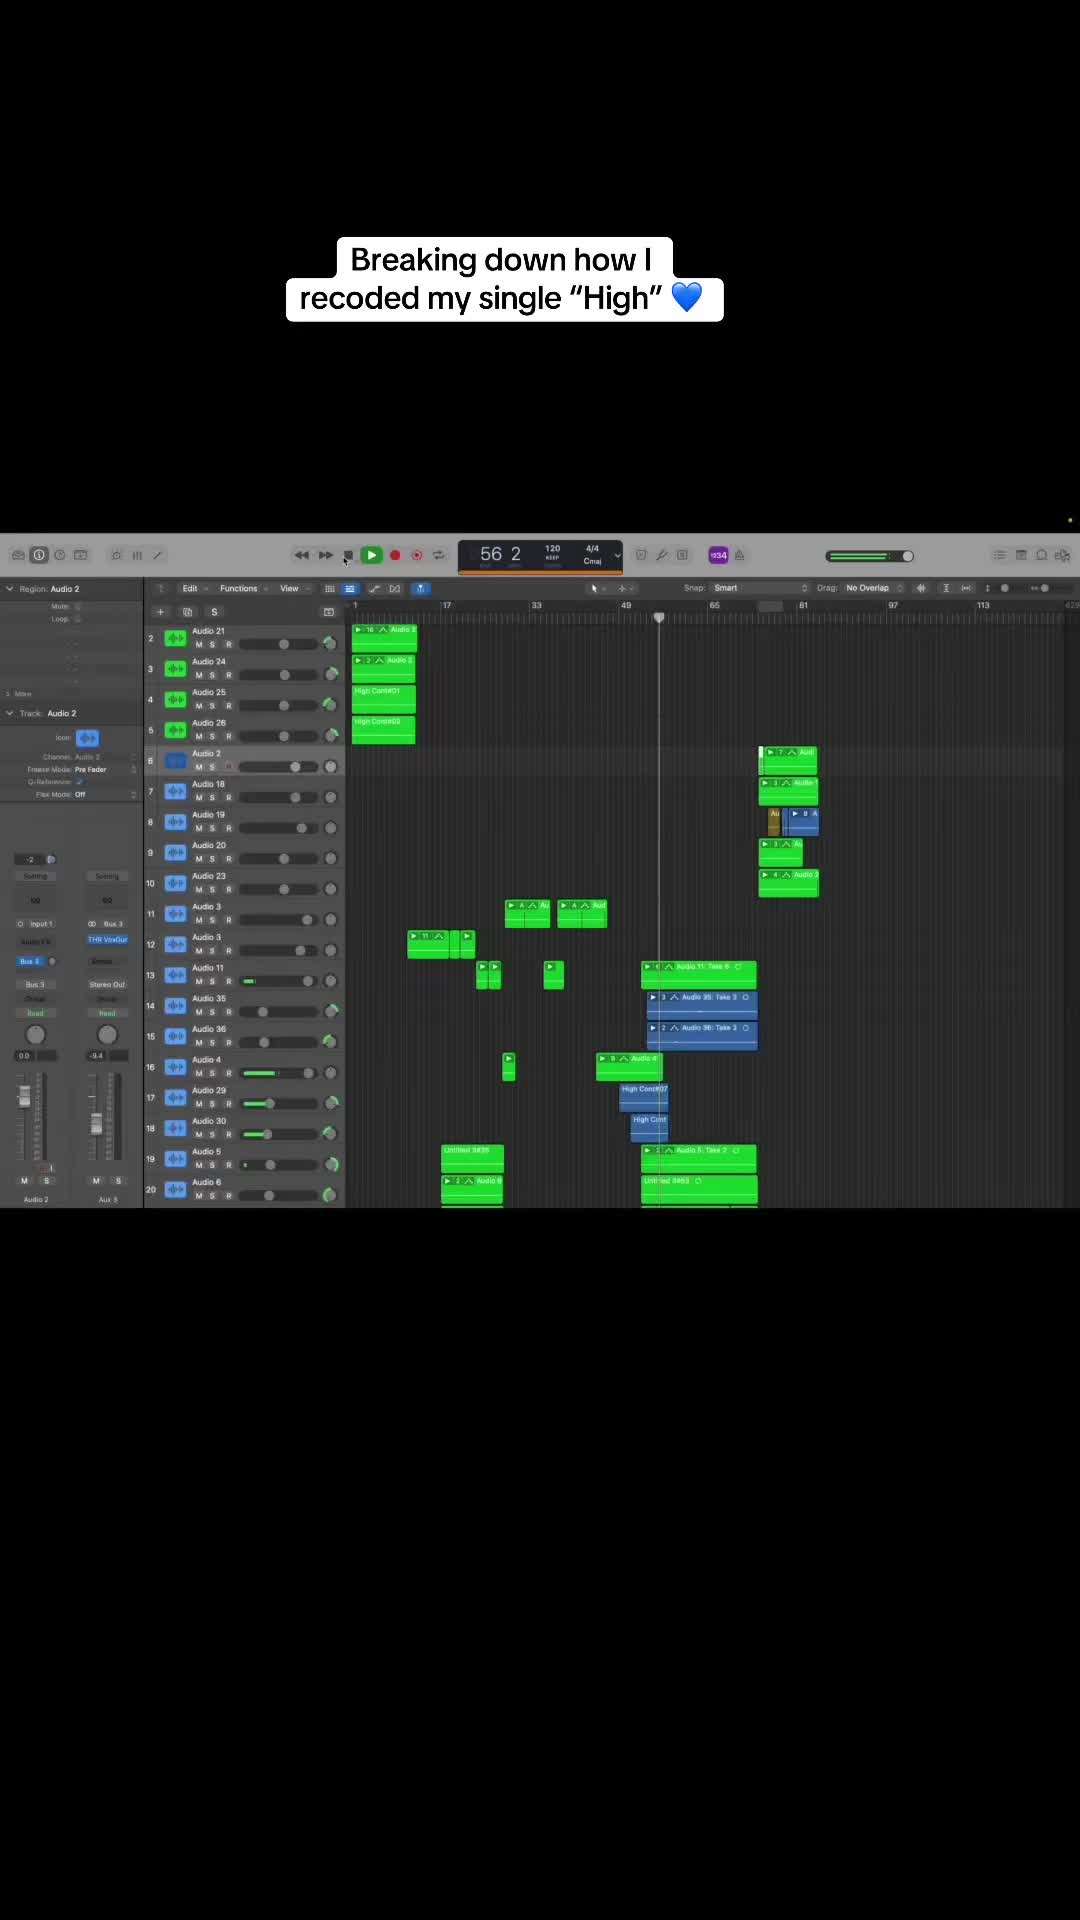Toggle the Metronome button
Image resolution: width=1080 pixels, height=1920 pixels.
(740, 555)
